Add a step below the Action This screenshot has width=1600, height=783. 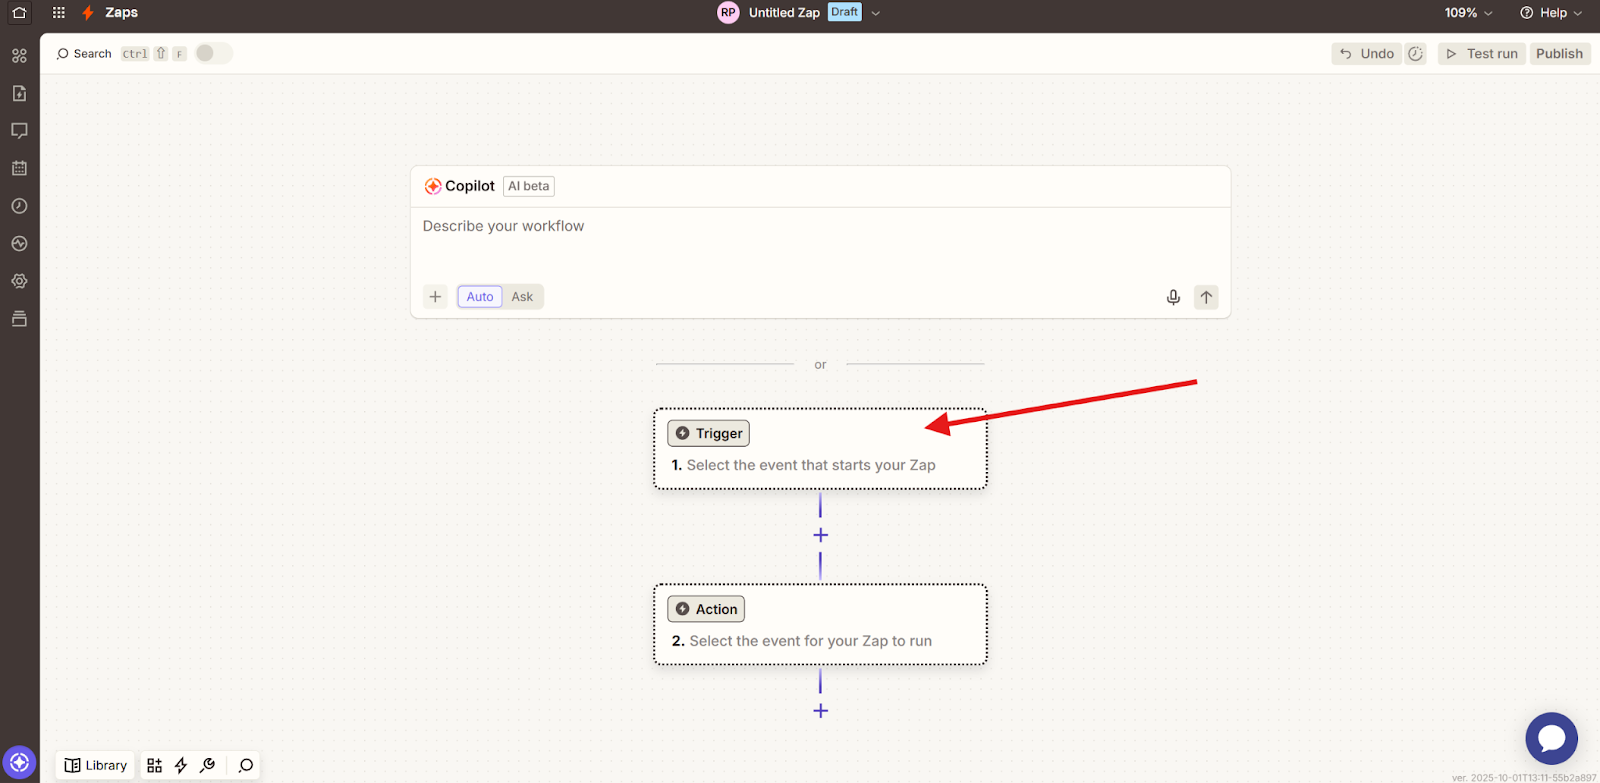point(820,711)
